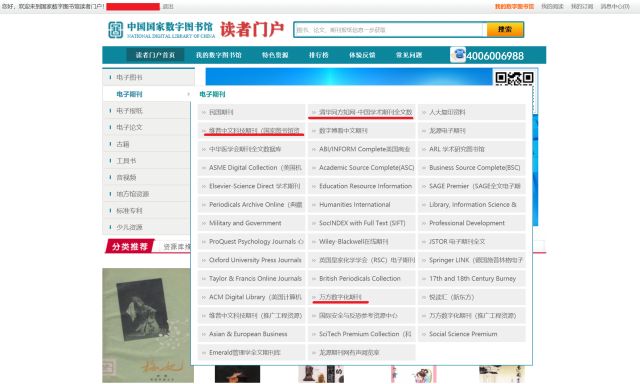The image size is (640, 384).
Task: Open the SAGE Premier link
Action: (475, 186)
